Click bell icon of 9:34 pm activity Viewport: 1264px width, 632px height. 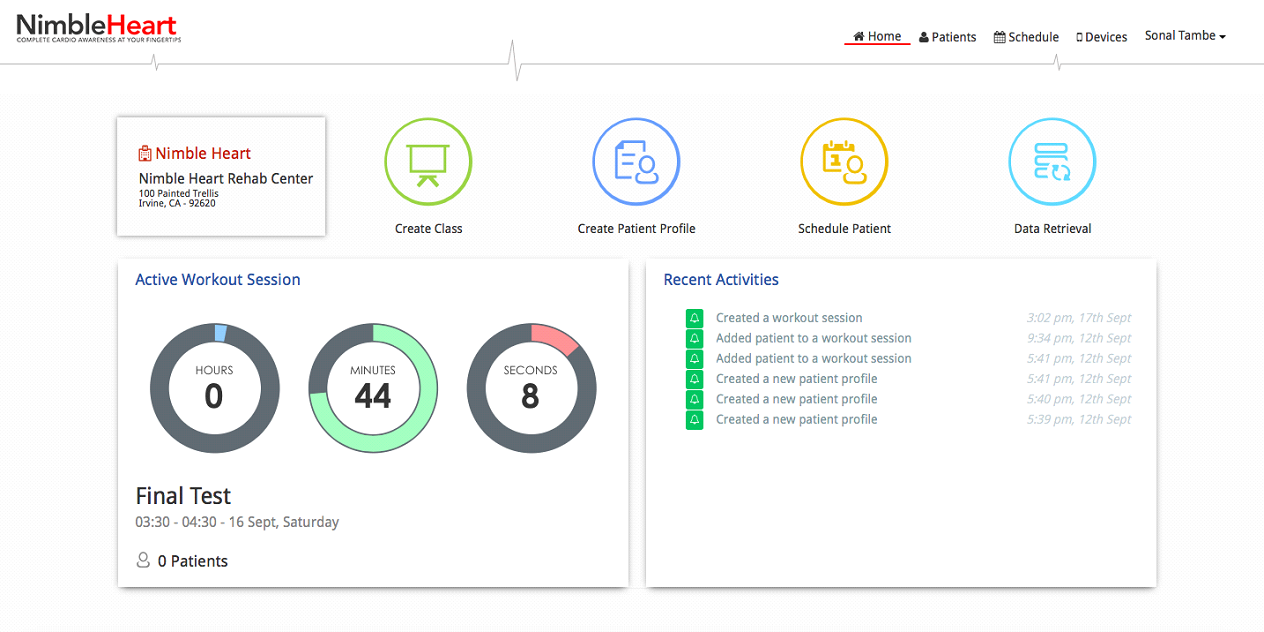pyautogui.click(x=695, y=338)
